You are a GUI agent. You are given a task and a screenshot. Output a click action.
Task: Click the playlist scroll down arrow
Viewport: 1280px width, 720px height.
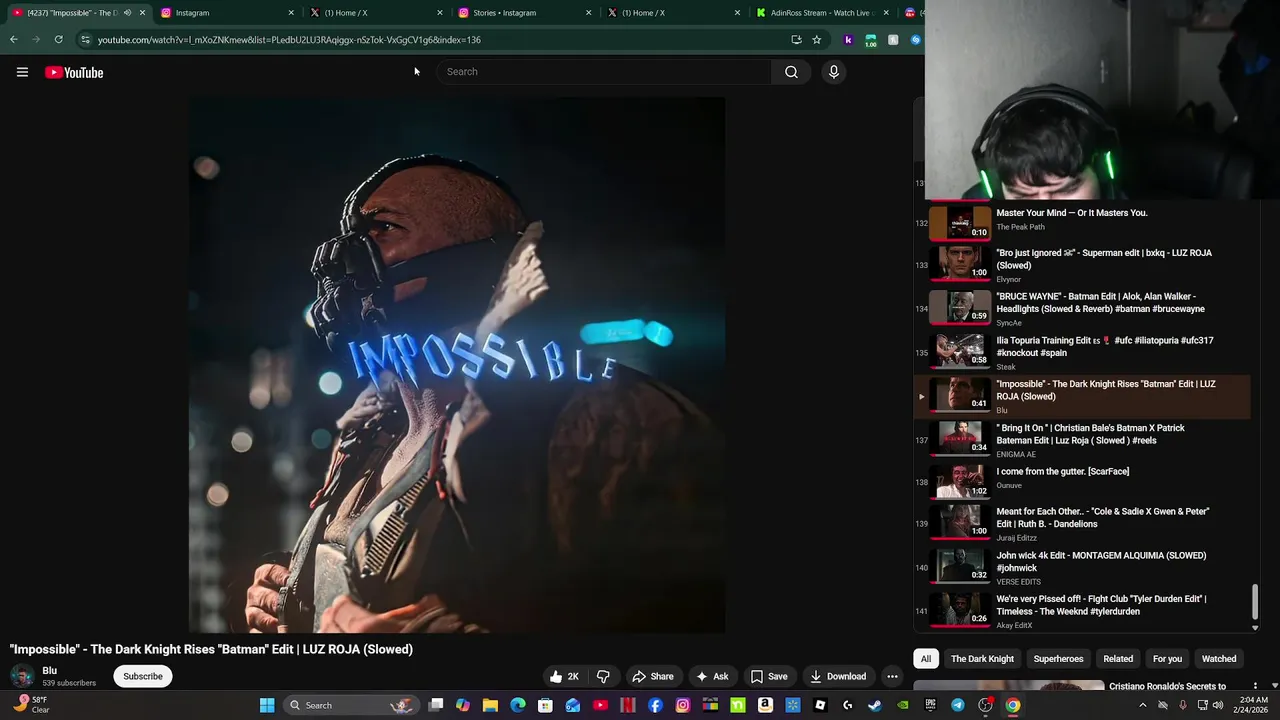(1255, 627)
